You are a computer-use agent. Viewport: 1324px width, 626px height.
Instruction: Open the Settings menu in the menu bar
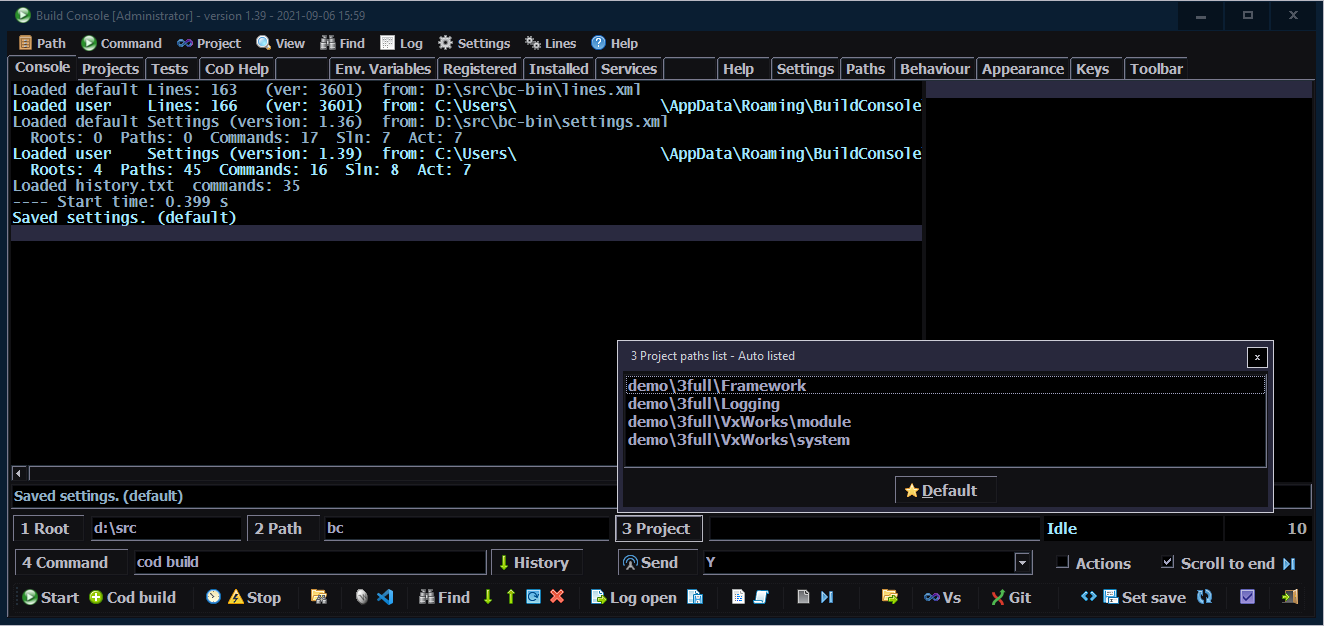pos(475,43)
